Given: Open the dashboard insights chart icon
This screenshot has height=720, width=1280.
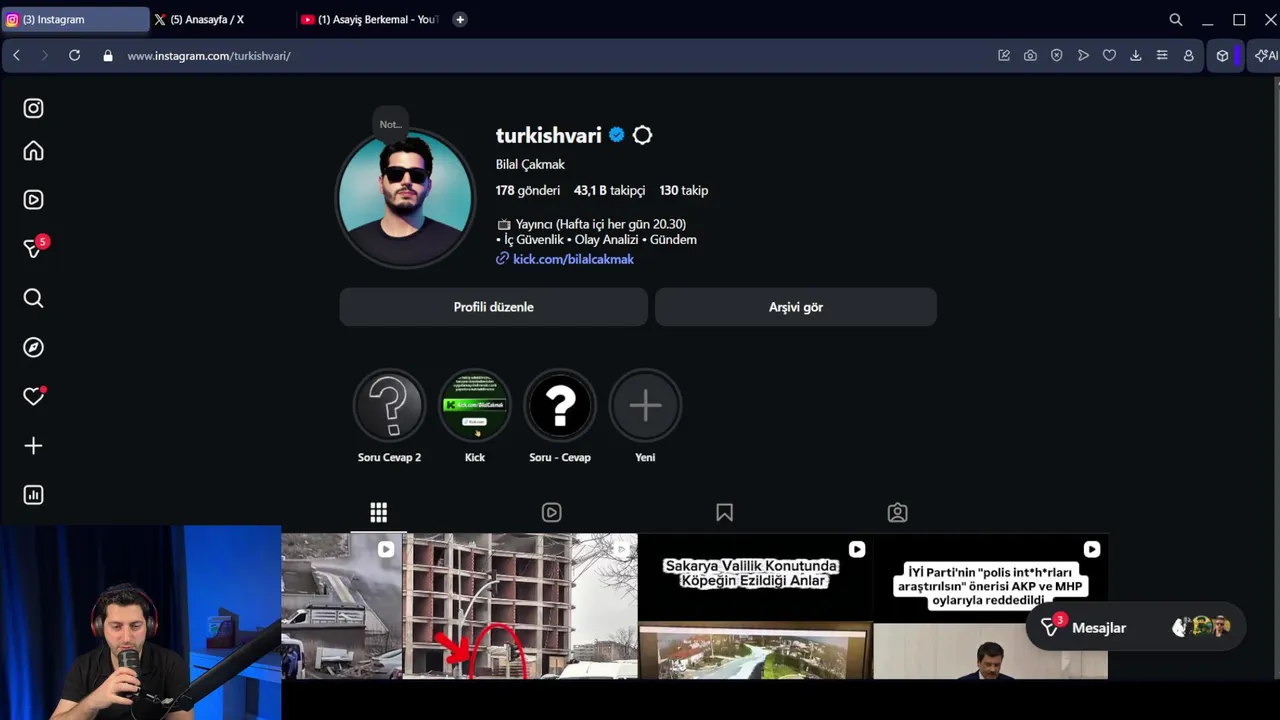Looking at the screenshot, I should 33,495.
